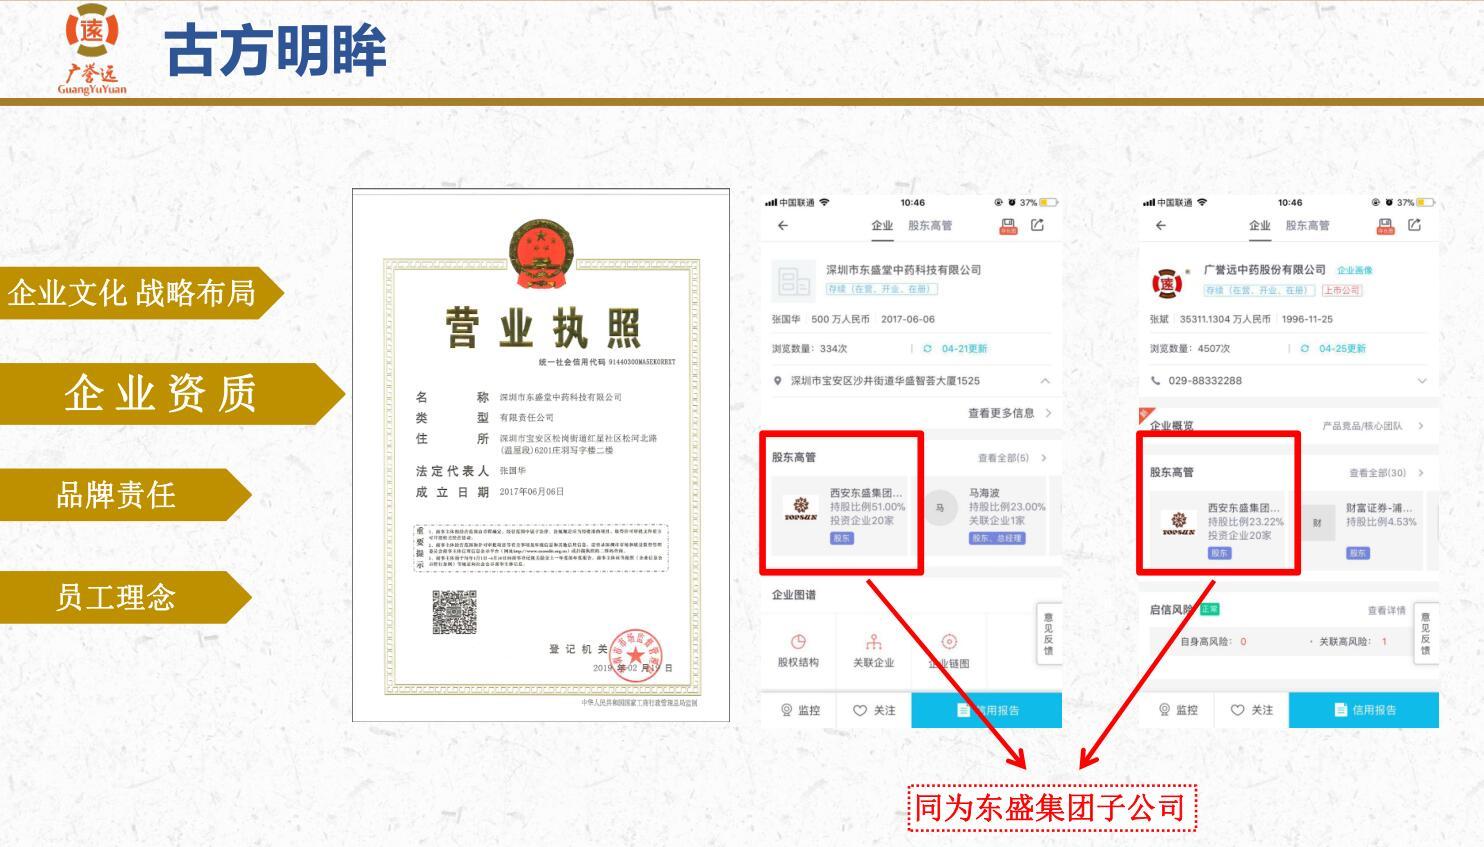Tap 关注 button in 东盛堂 screen
Viewport: 1484px width, 847px height.
(x=874, y=710)
